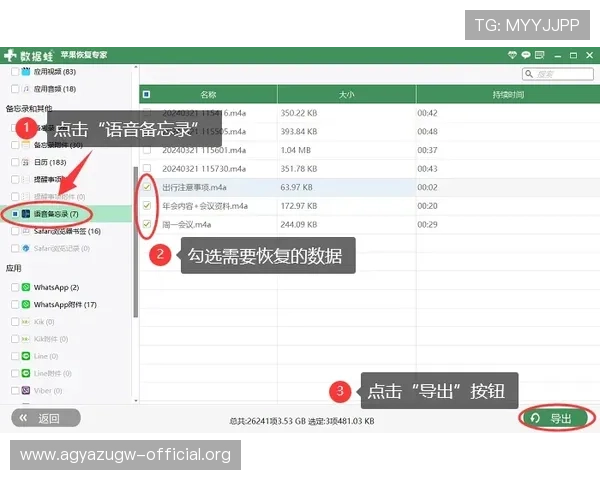Click the 应用视频 film icon
Screen dimensions: 600x480
pos(26,72)
